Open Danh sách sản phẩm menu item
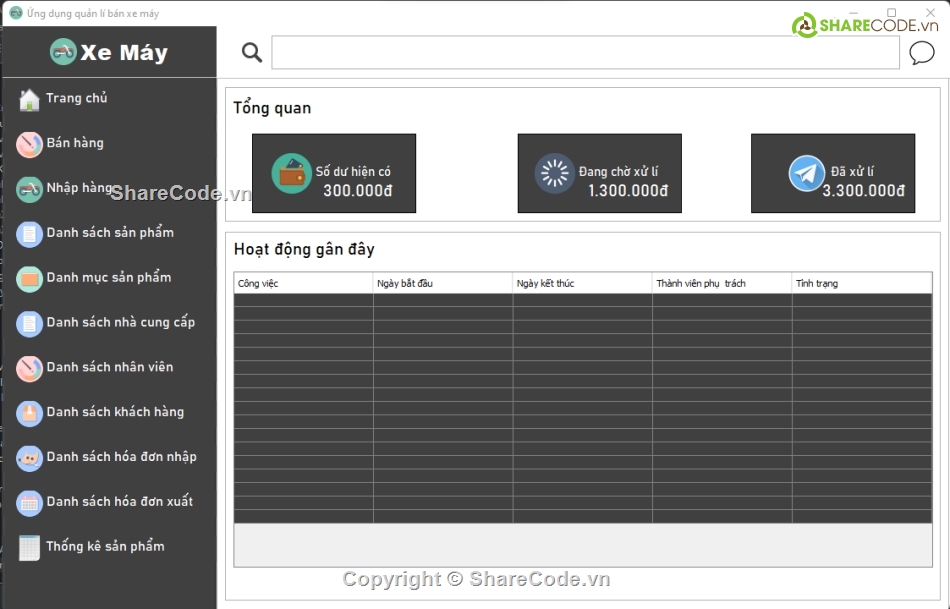Viewport: 950px width, 609px height. point(110,233)
